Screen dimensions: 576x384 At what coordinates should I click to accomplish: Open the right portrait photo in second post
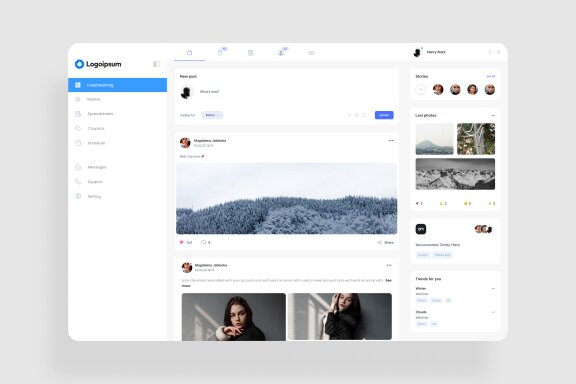(340, 317)
